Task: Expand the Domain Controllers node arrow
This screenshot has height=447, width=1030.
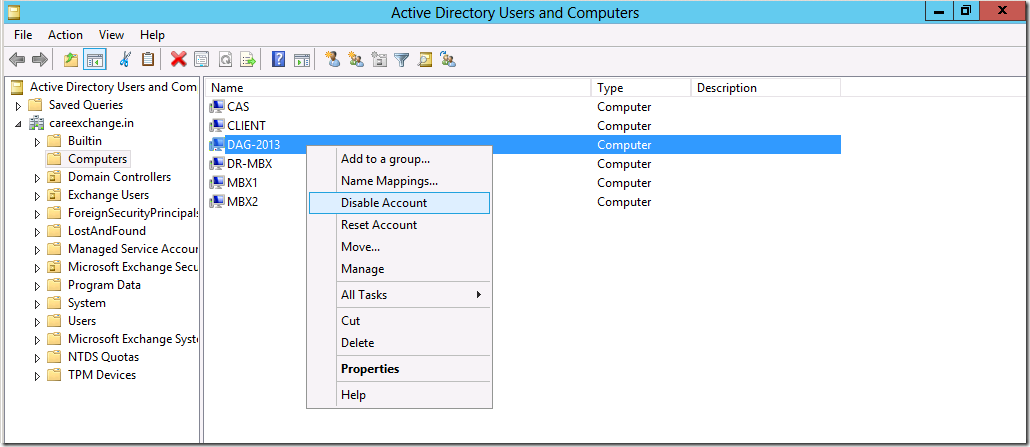Action: tap(37, 177)
